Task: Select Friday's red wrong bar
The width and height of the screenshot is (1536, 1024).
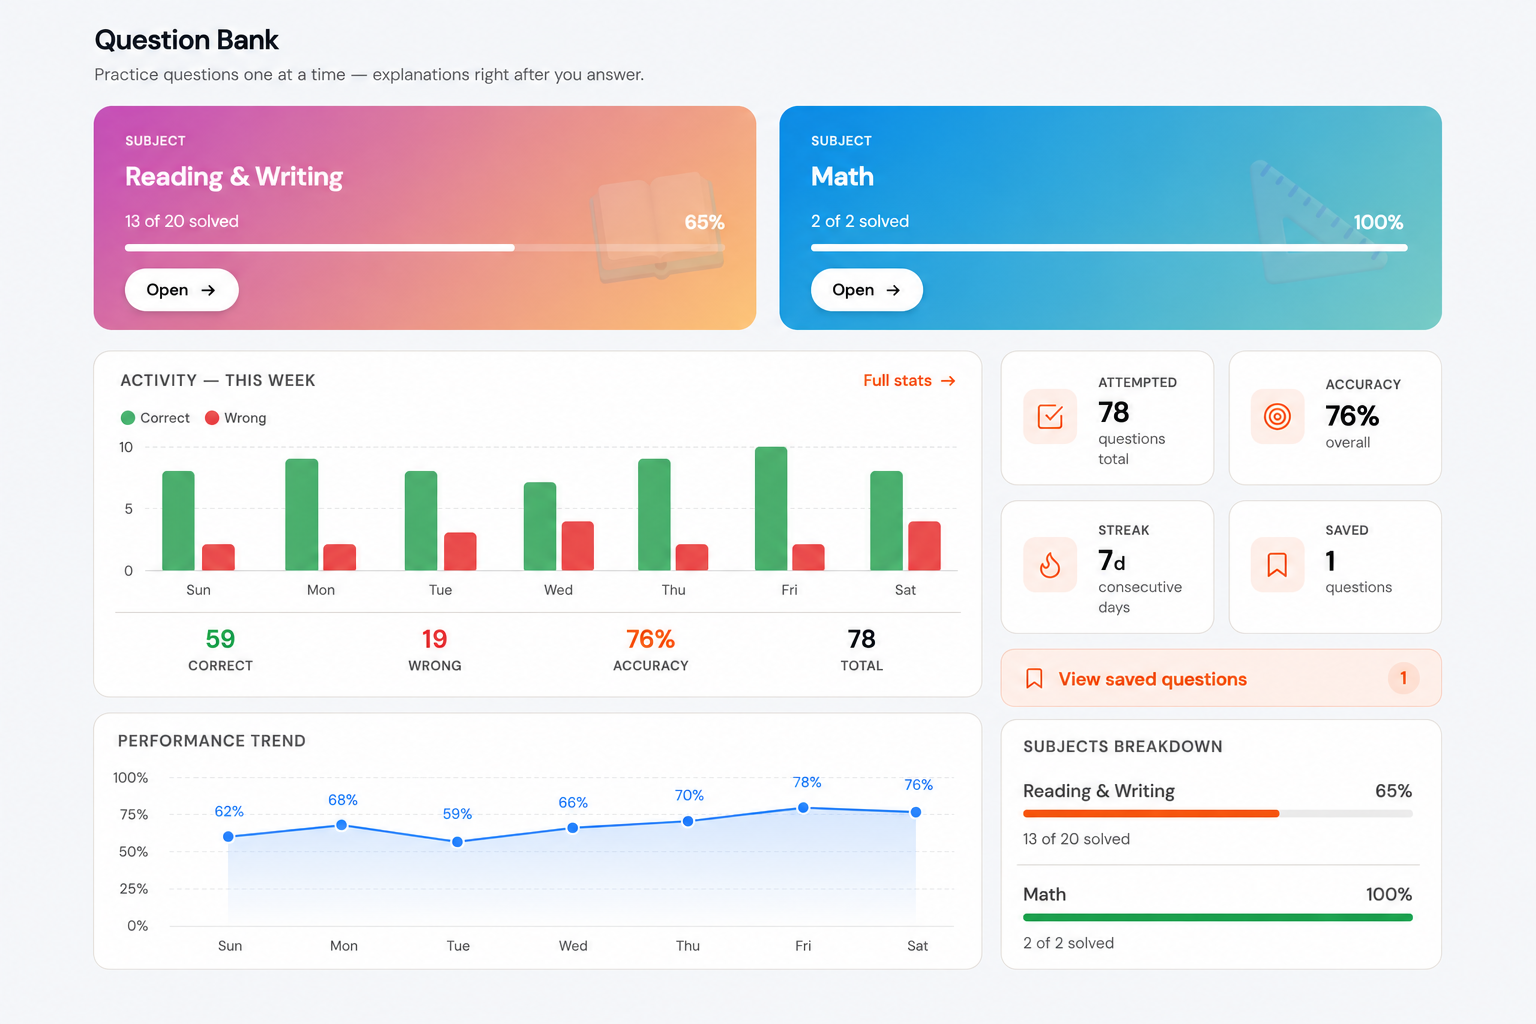Action: click(809, 558)
